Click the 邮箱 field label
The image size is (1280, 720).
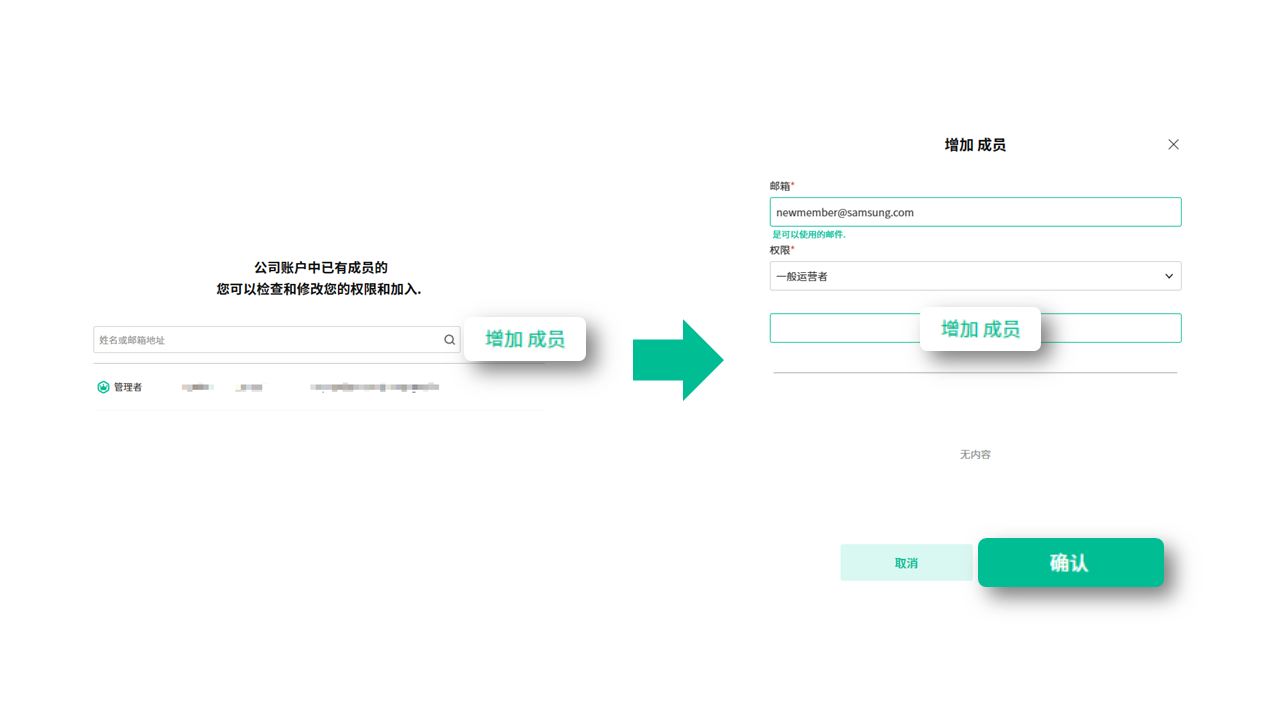coord(781,186)
